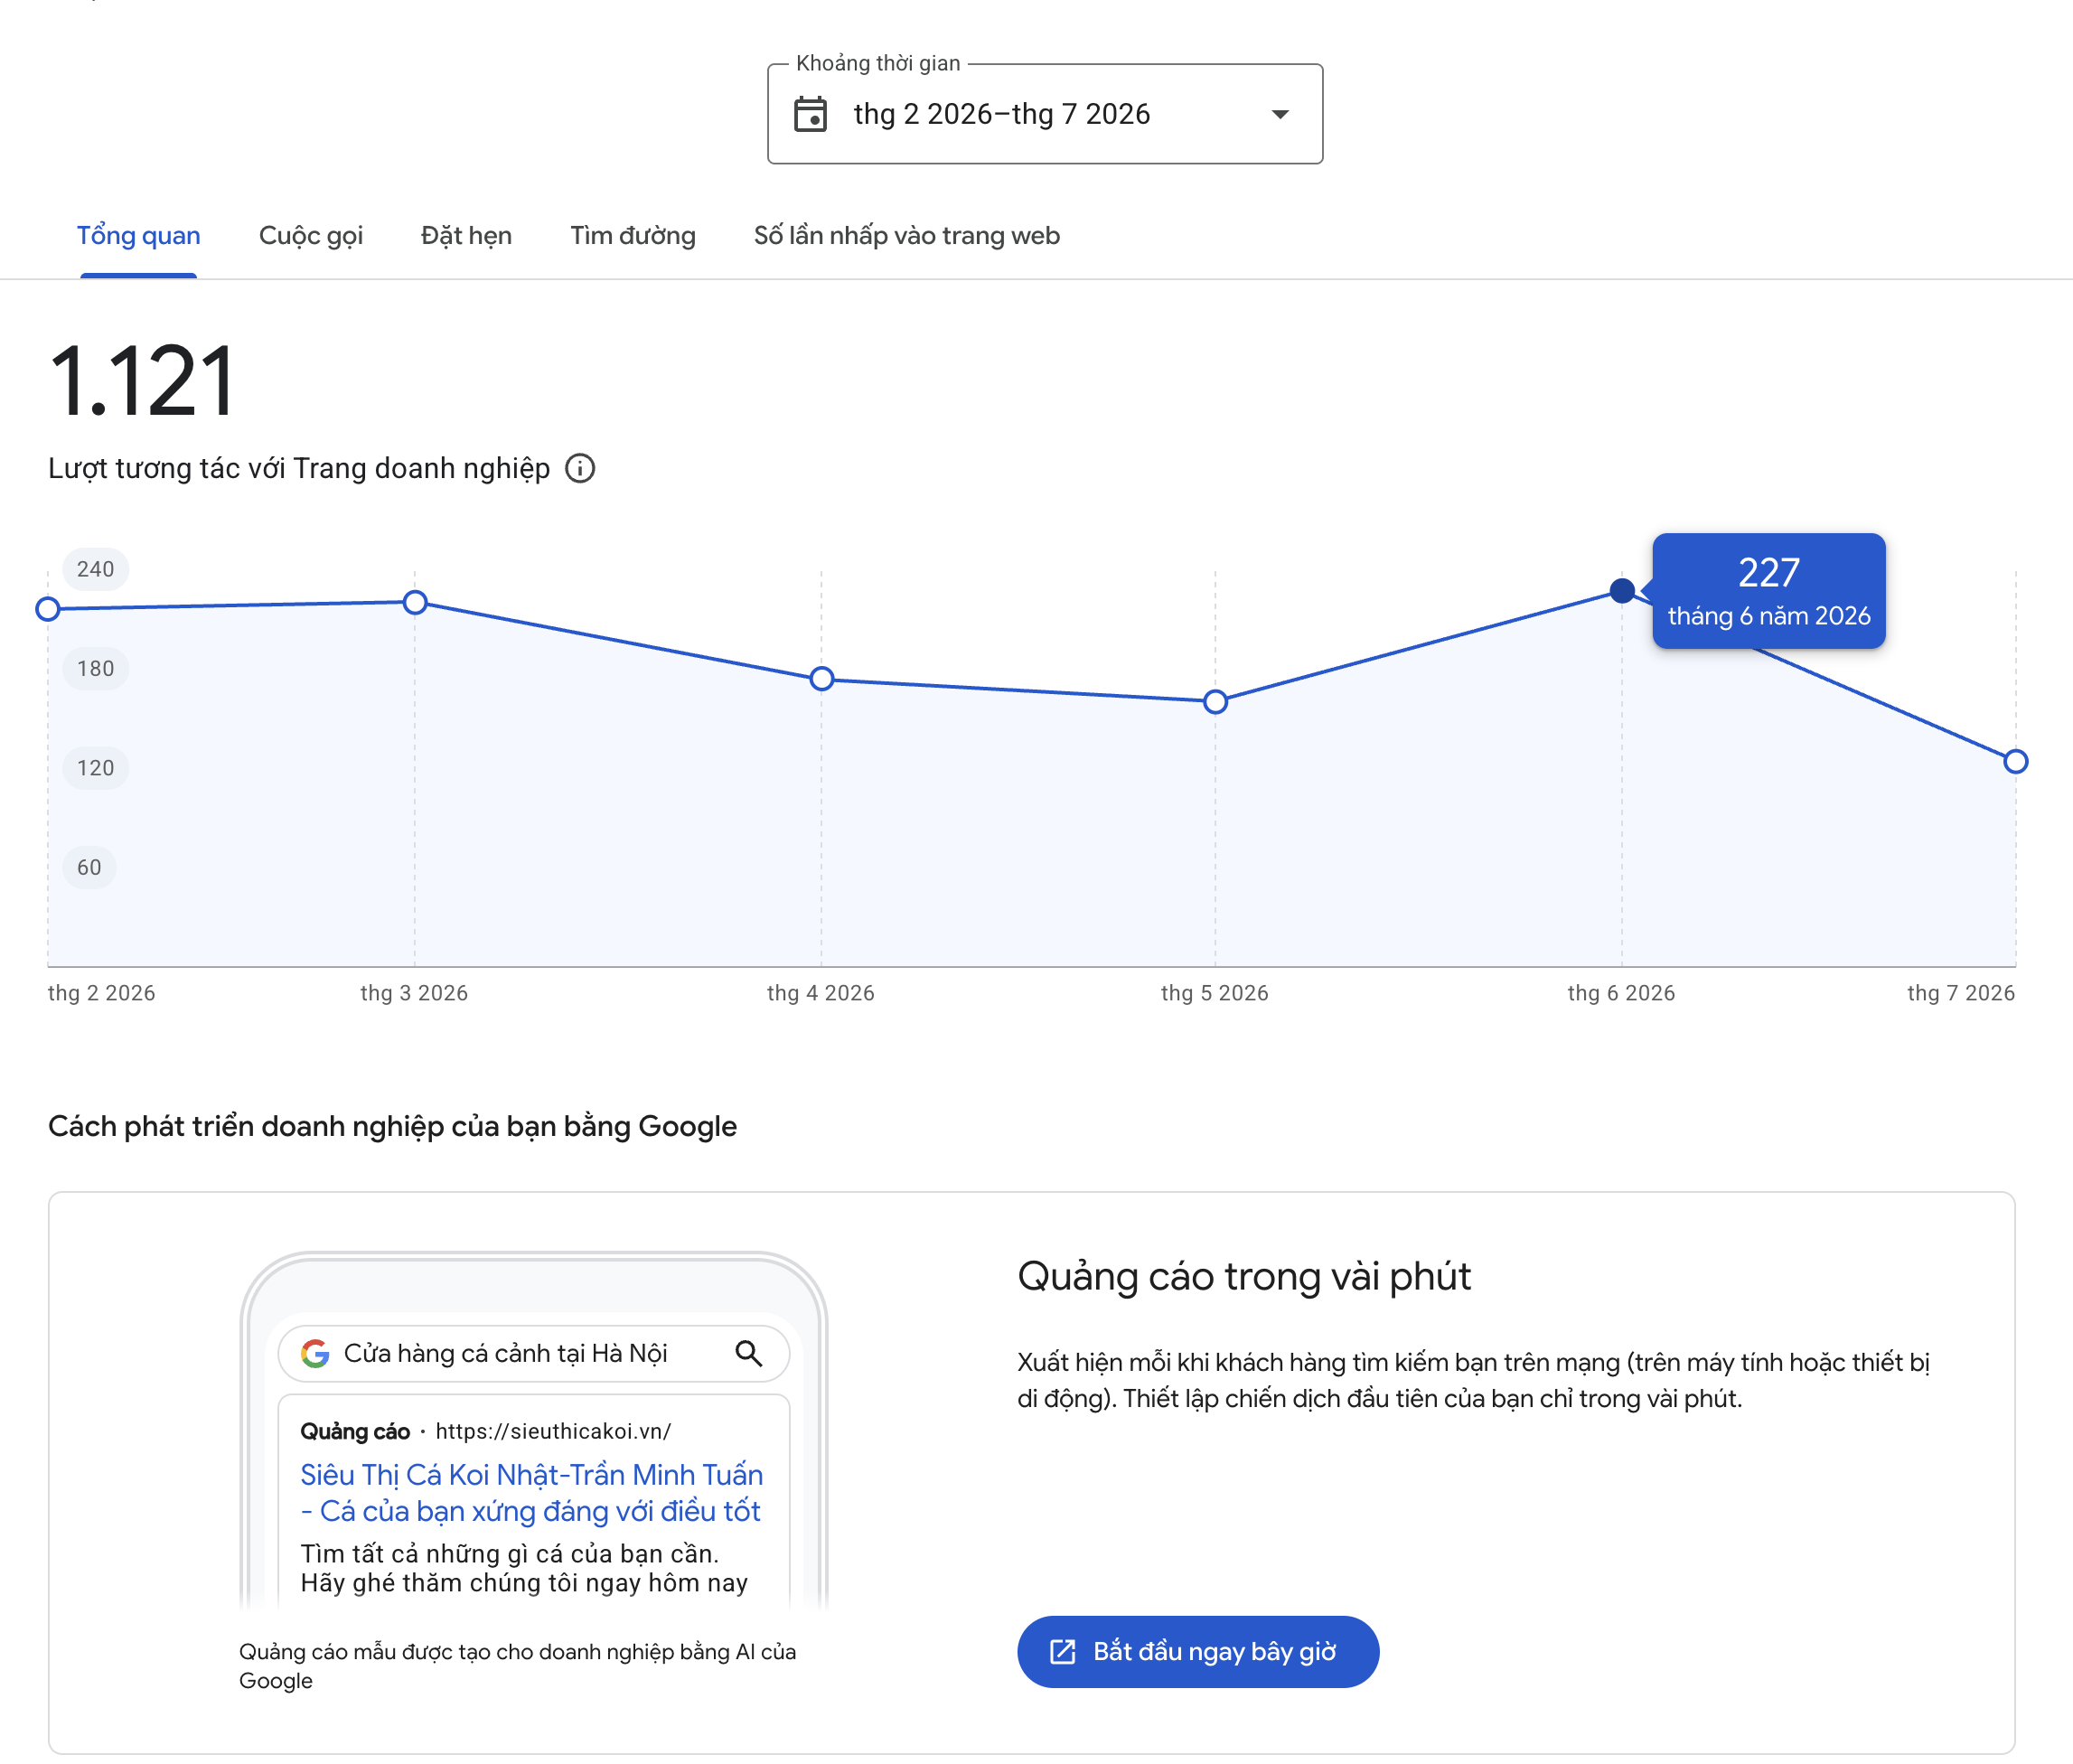Click the 240 y-axis label
This screenshot has width=2073, height=1764.
tap(96, 569)
